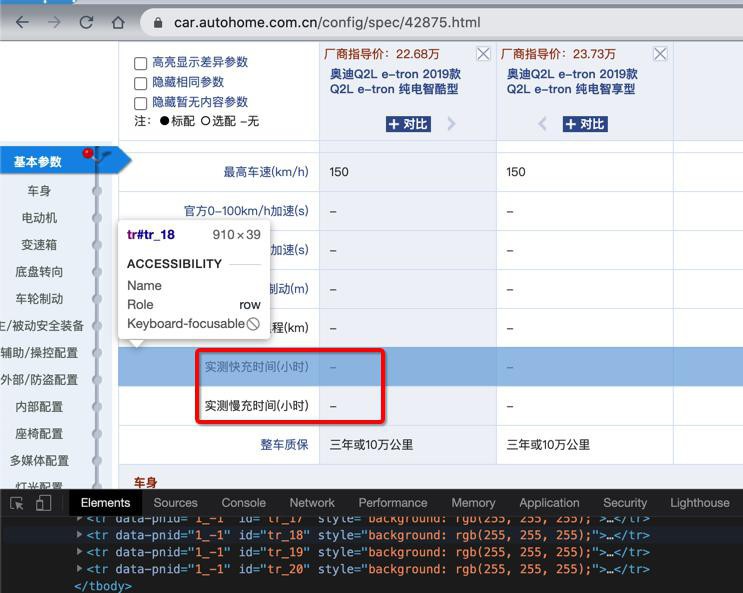
Task: Jump to 底盘转向 section
Action: [x=39, y=272]
